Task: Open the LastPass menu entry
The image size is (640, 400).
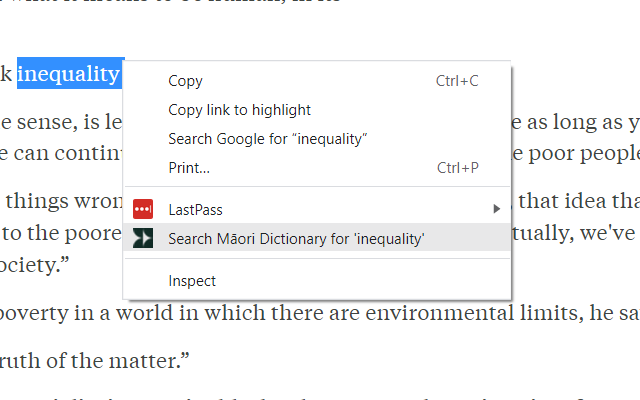Action: (195, 210)
